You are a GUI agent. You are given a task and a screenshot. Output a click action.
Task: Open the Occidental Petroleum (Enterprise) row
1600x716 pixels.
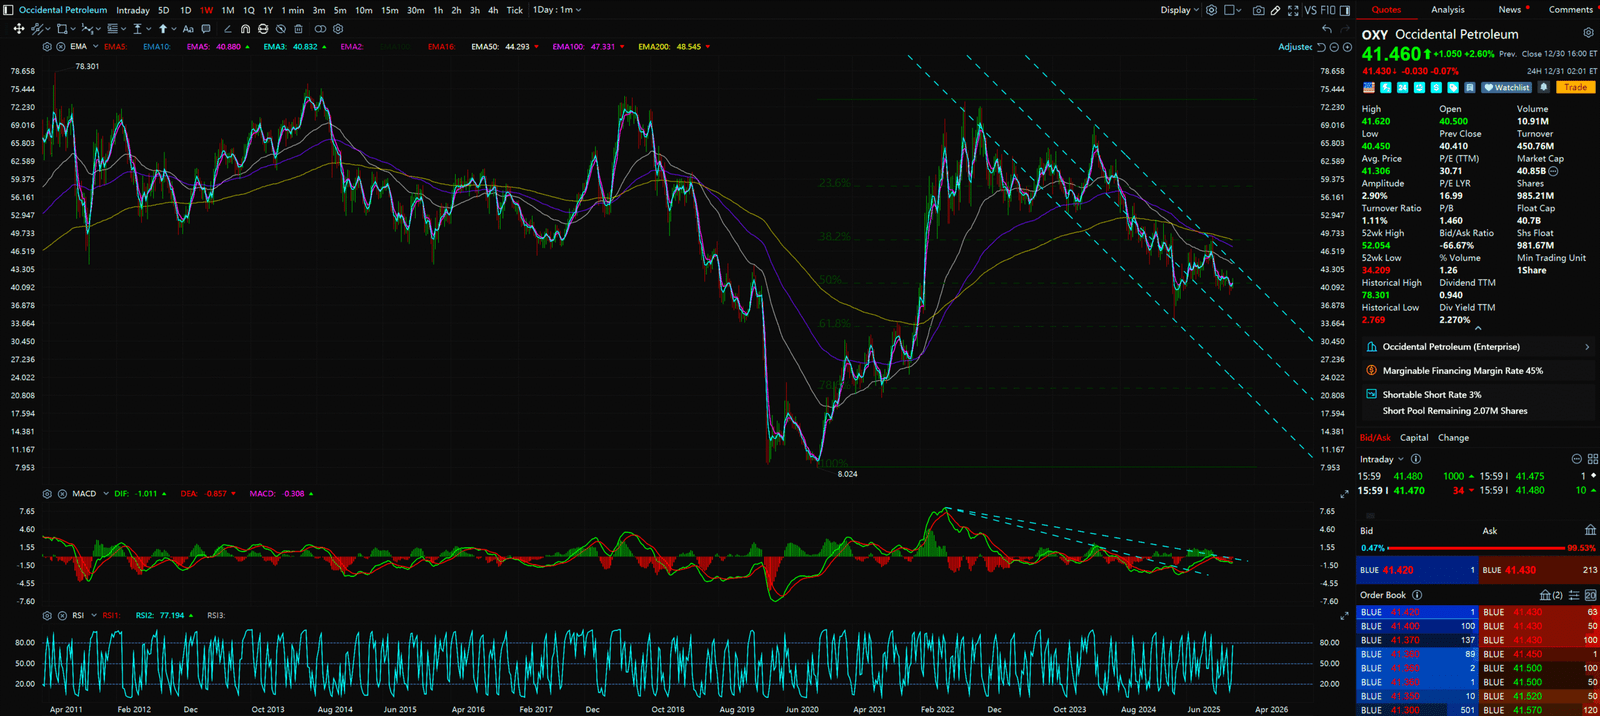(x=1476, y=347)
